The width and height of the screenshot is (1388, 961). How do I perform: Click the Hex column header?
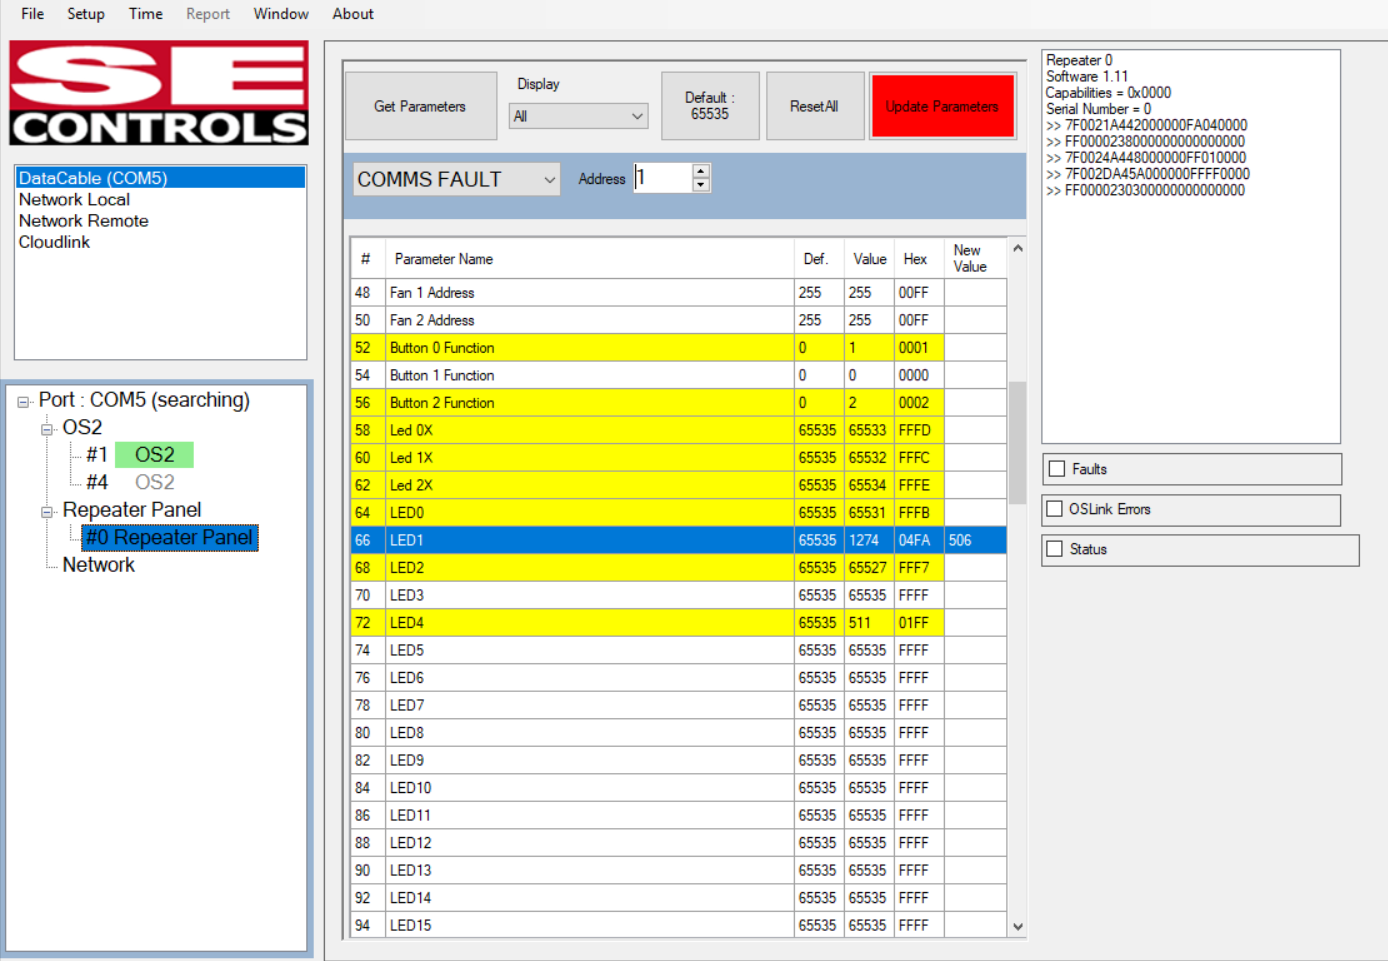pyautogui.click(x=918, y=259)
